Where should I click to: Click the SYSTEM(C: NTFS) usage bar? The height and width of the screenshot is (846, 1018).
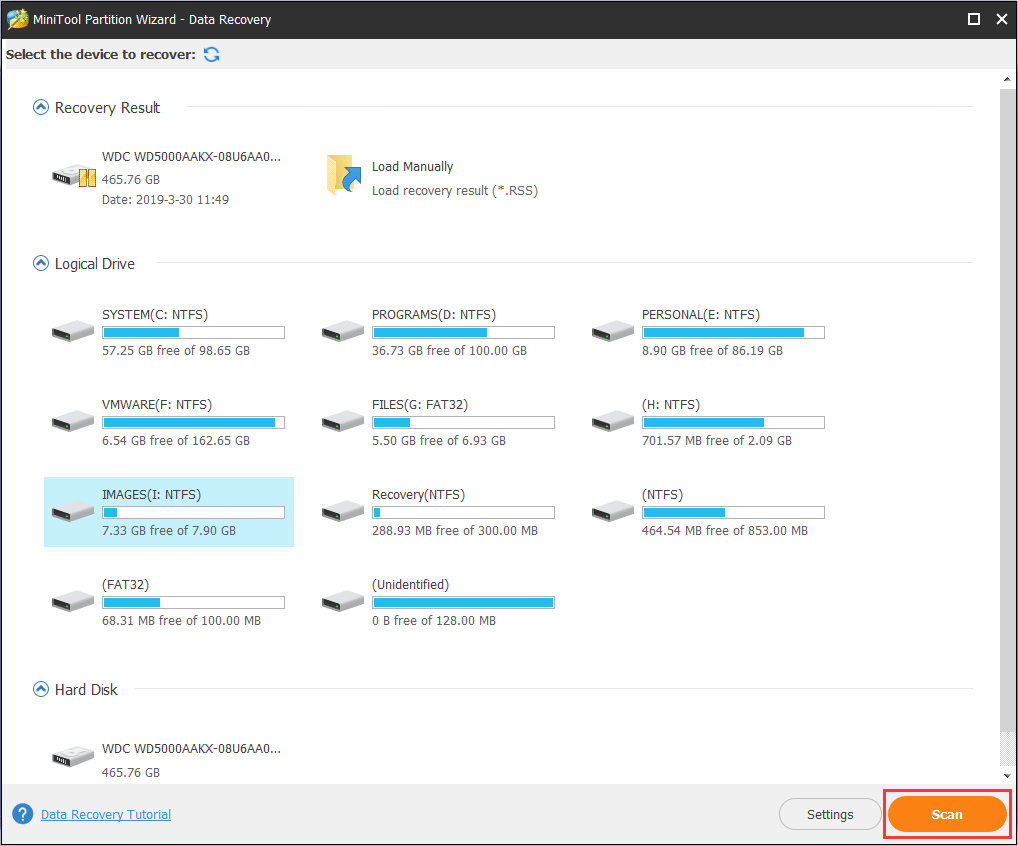(193, 332)
